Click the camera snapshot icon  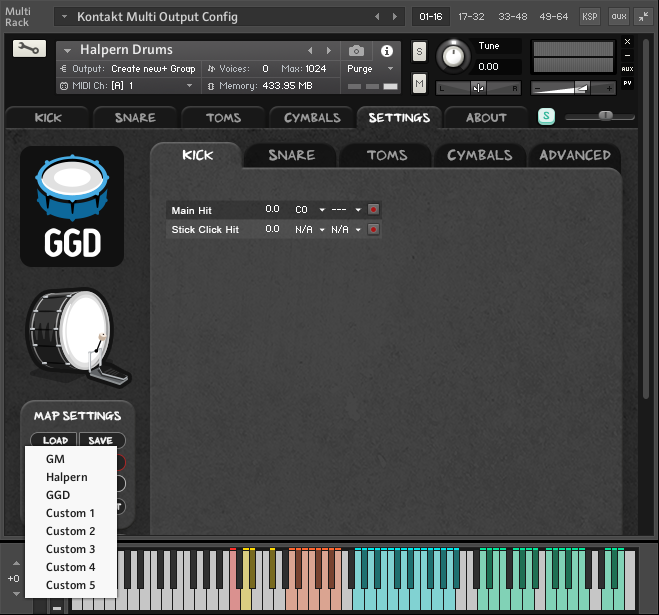(x=356, y=50)
